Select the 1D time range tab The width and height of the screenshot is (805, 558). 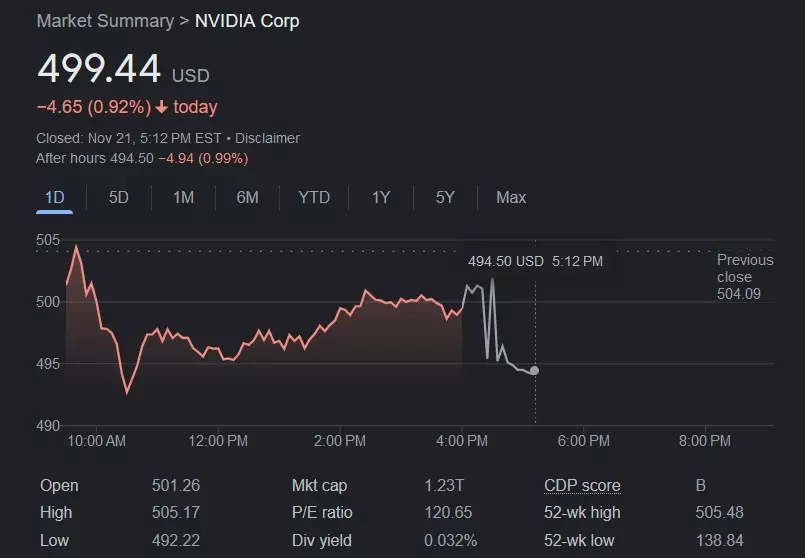(54, 198)
